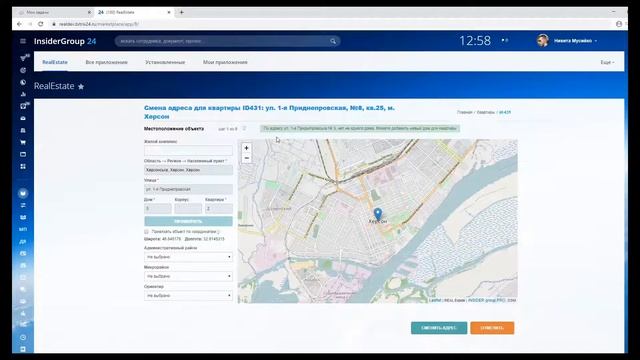This screenshot has height=360, width=640.
Task: Click the help icon next to step indicator
Action: click(x=244, y=129)
